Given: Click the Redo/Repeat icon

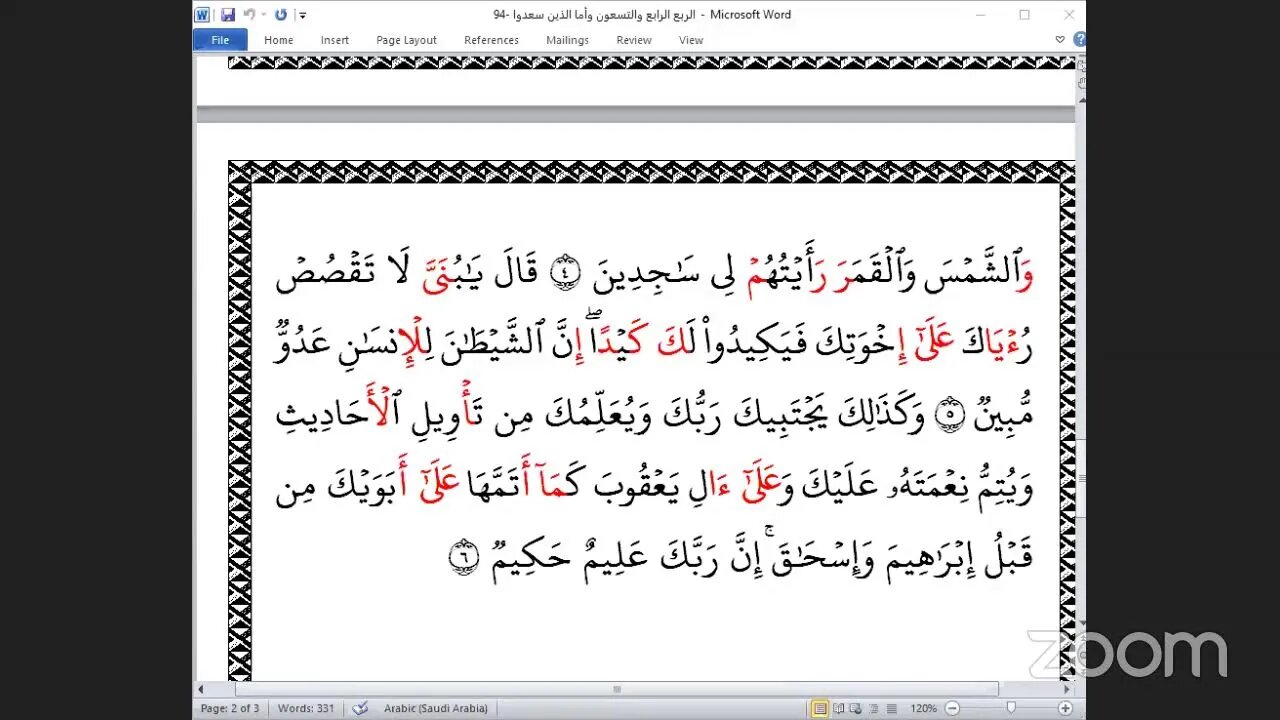Looking at the screenshot, I should coord(281,15).
